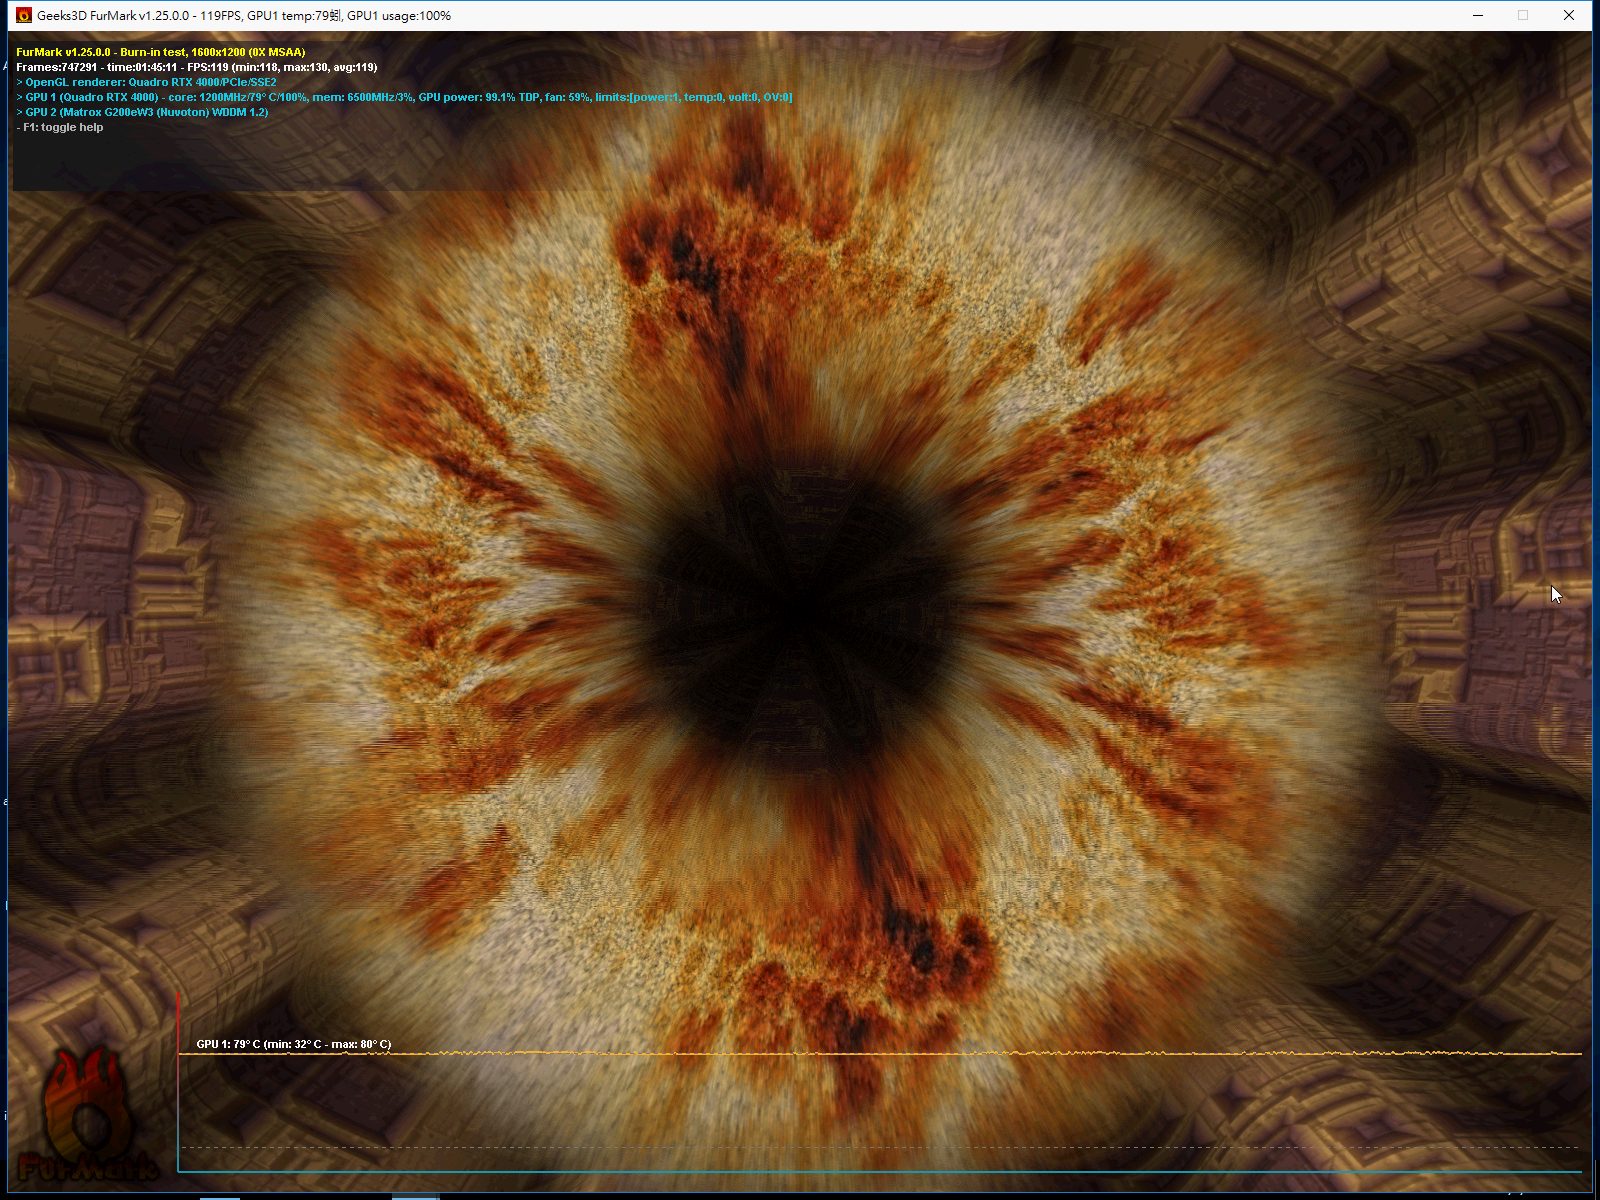Minimize the FurMark window
The height and width of the screenshot is (1200, 1600).
(x=1478, y=15)
